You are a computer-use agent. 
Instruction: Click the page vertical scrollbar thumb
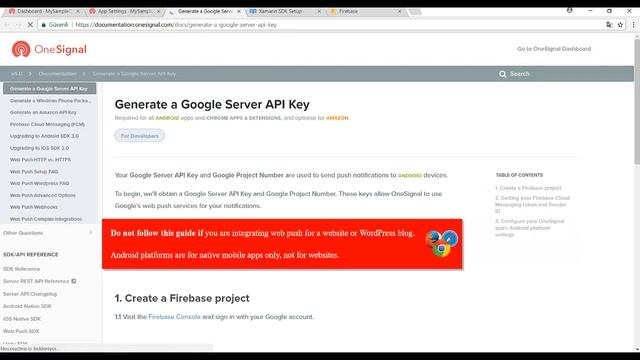coord(637,102)
